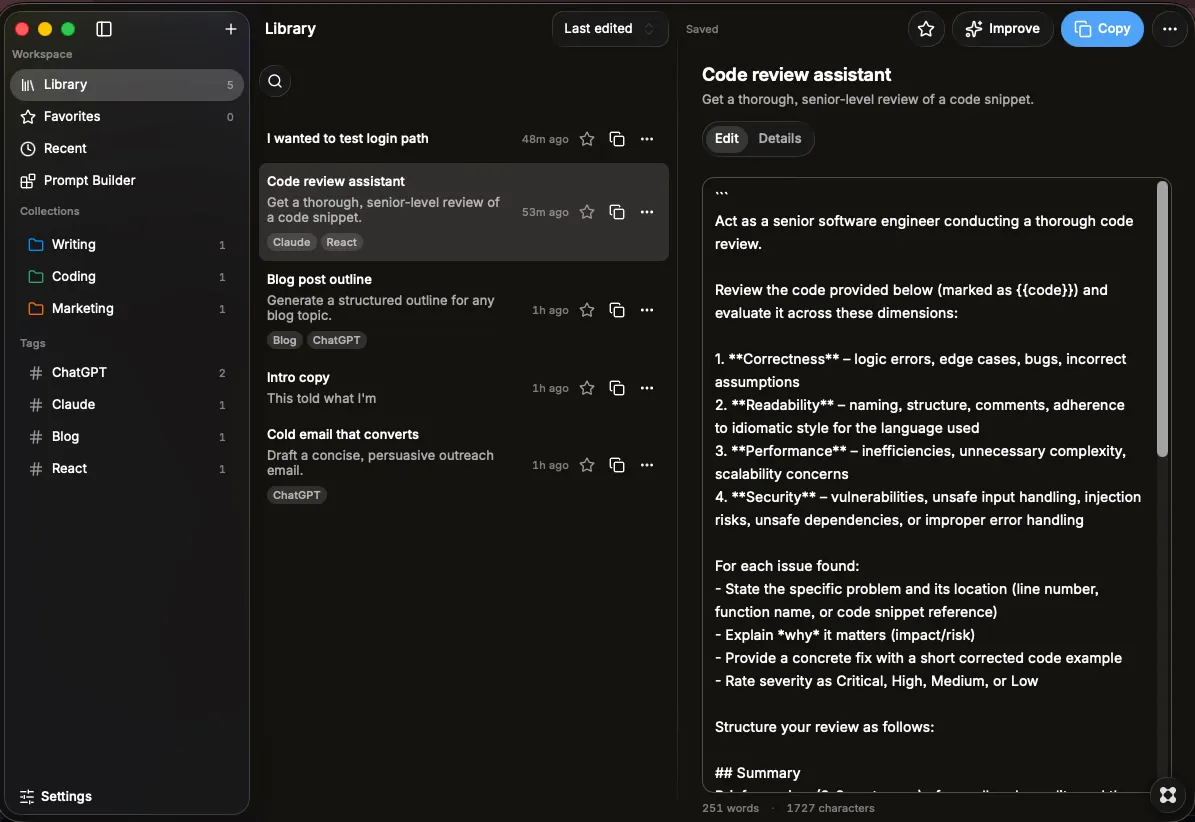Star the Intro copy prompt

coord(587,388)
